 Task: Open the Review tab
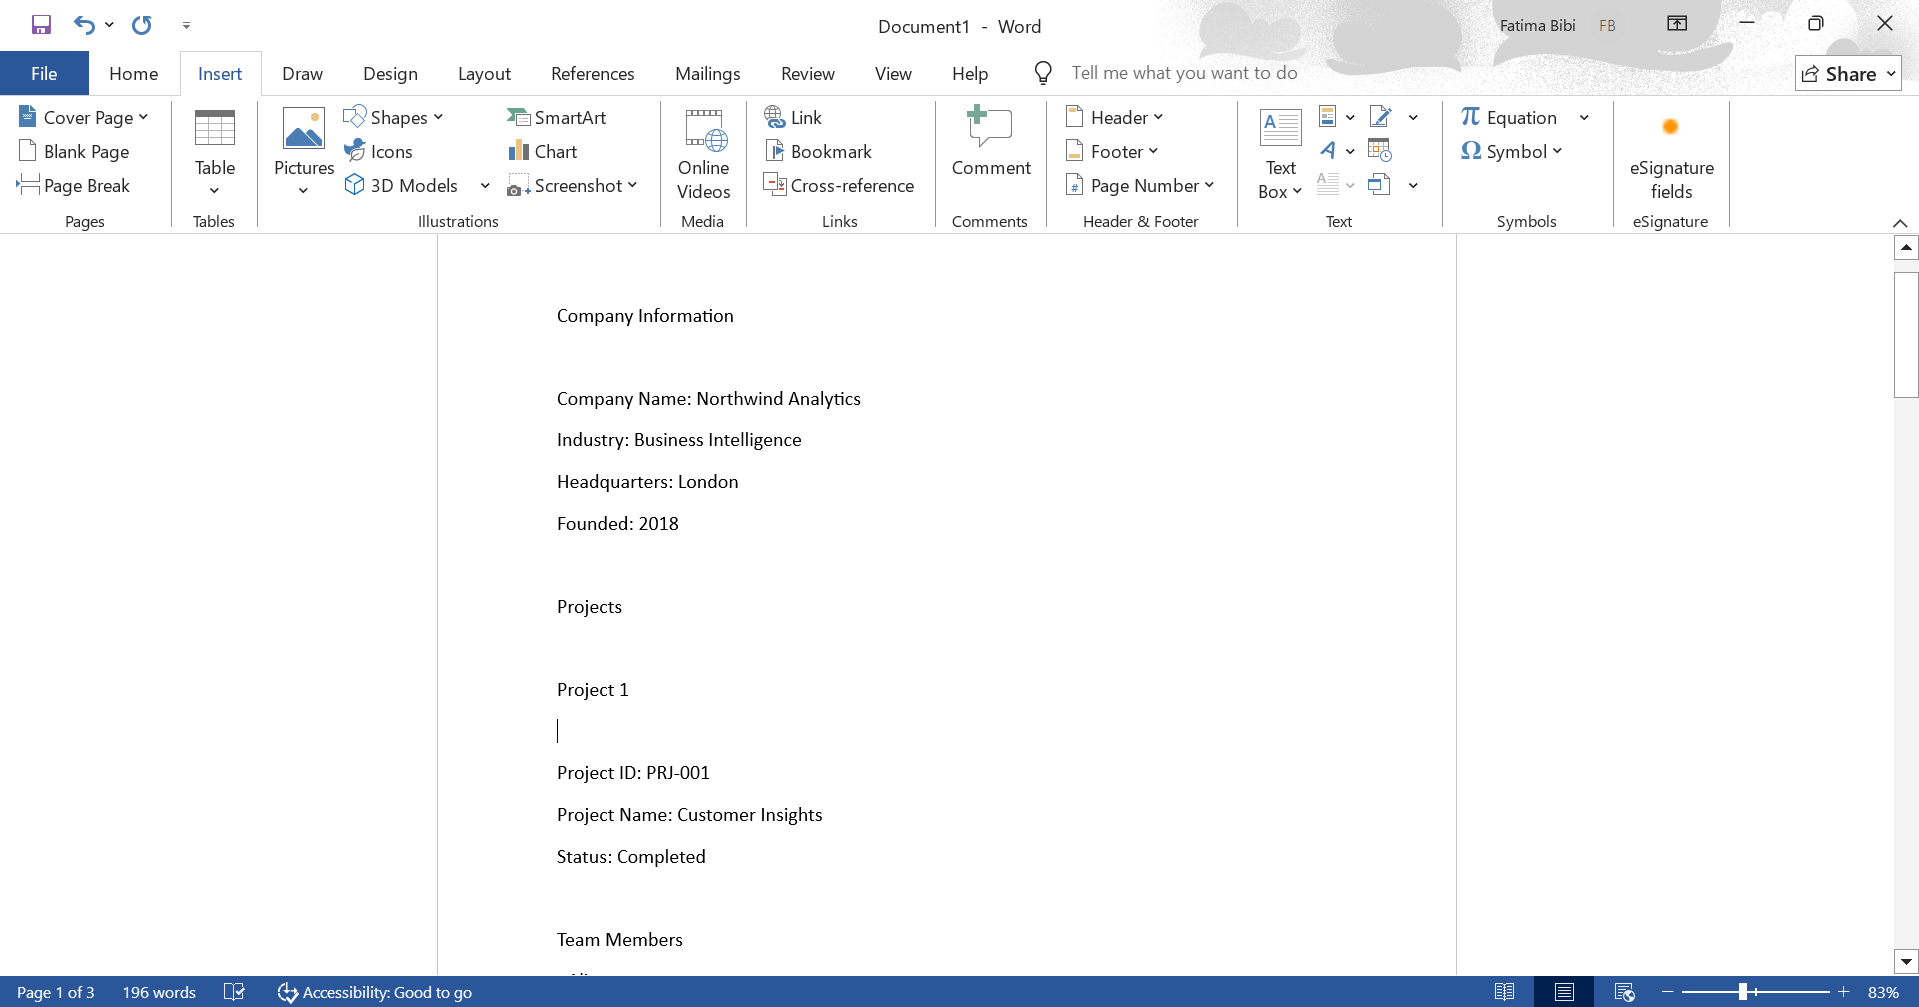coord(807,73)
